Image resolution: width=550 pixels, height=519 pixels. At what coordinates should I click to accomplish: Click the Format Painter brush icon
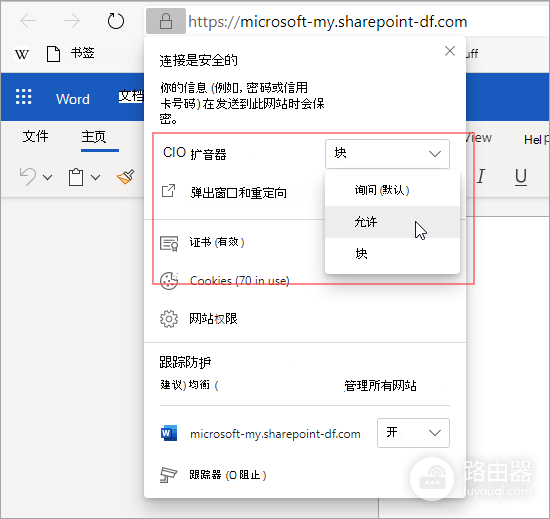[x=126, y=176]
